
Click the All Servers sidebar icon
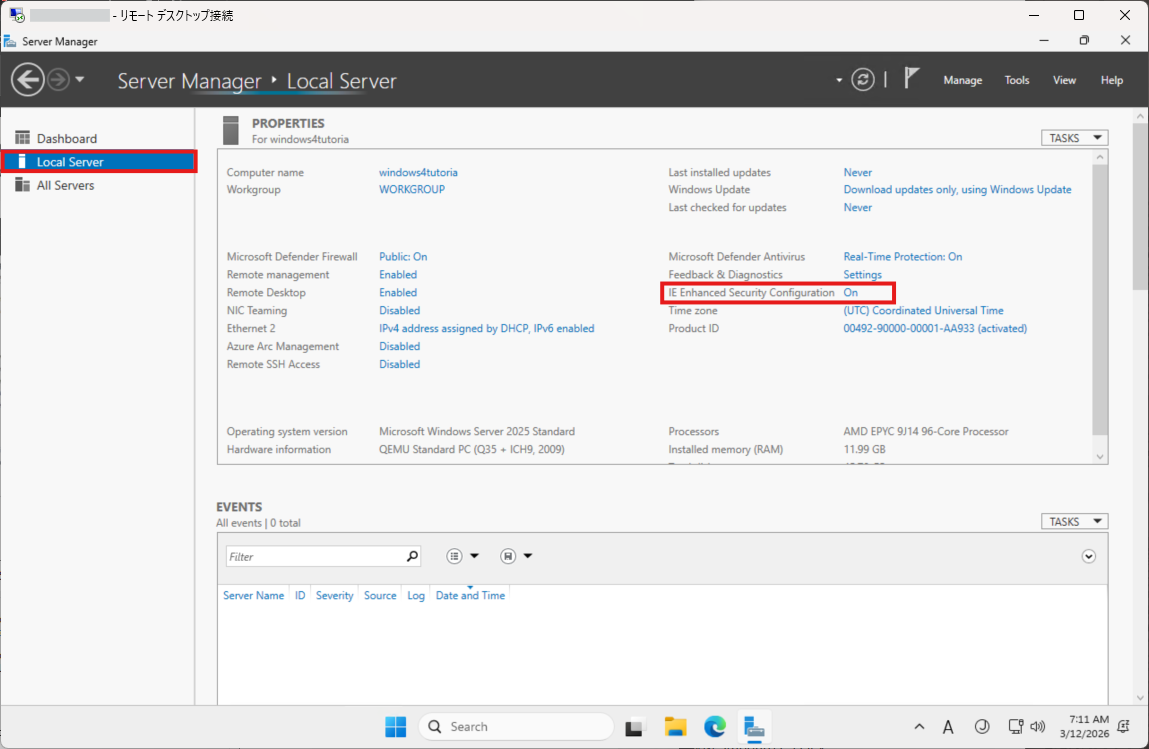[x=22, y=185]
